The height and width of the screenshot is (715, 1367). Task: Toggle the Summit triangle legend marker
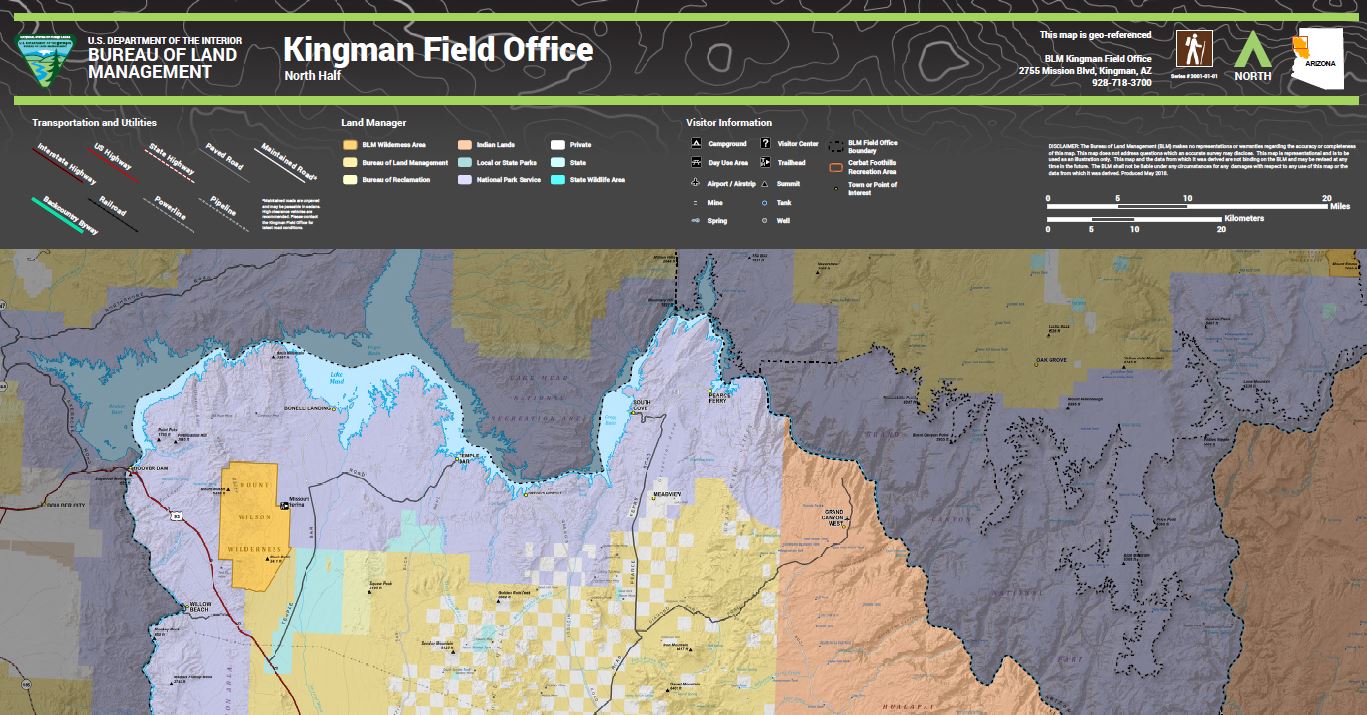[x=765, y=184]
